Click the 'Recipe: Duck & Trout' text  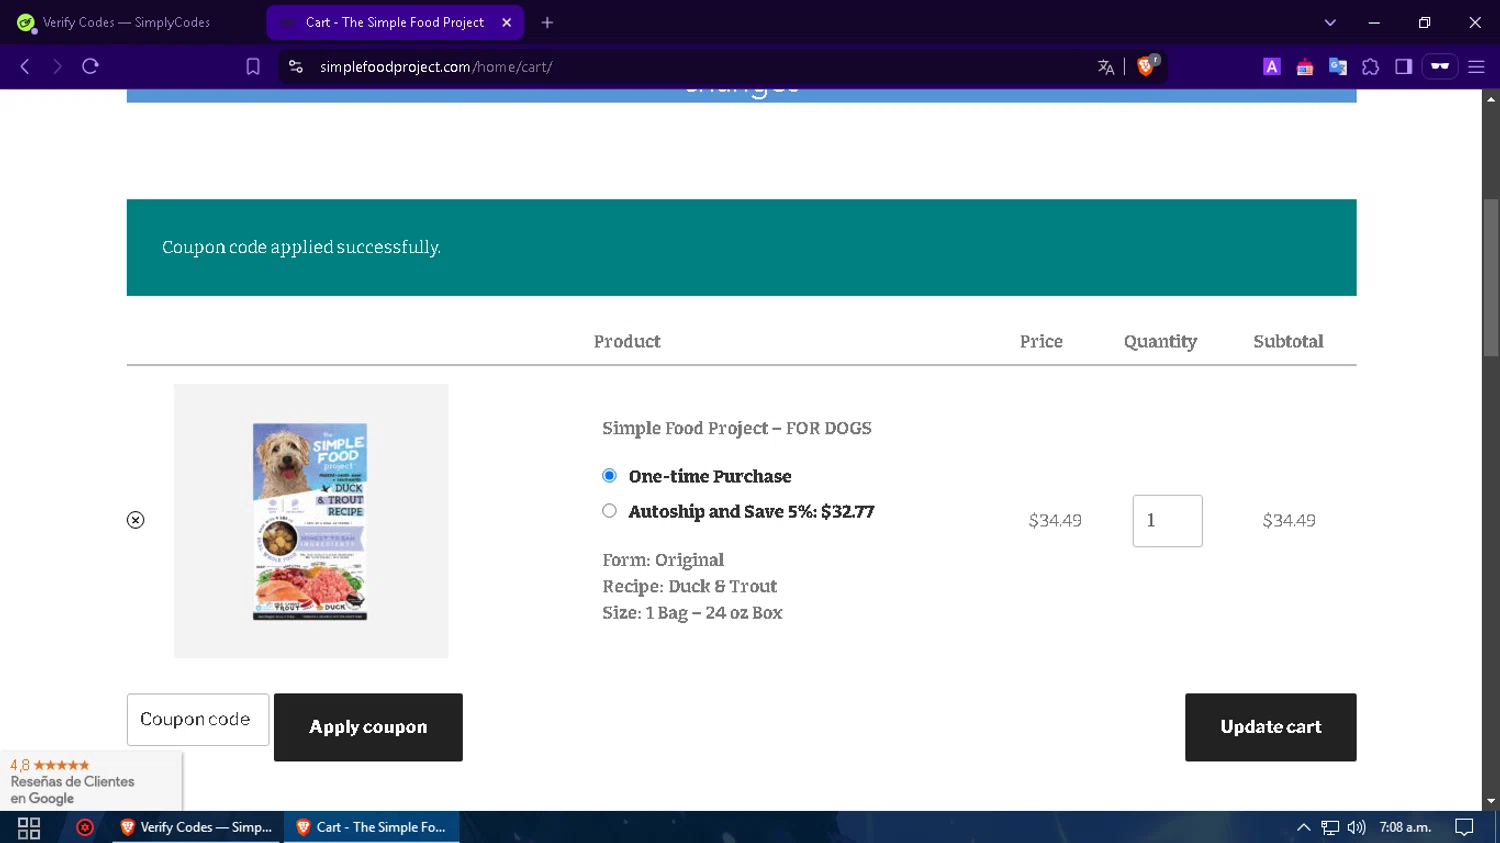689,587
